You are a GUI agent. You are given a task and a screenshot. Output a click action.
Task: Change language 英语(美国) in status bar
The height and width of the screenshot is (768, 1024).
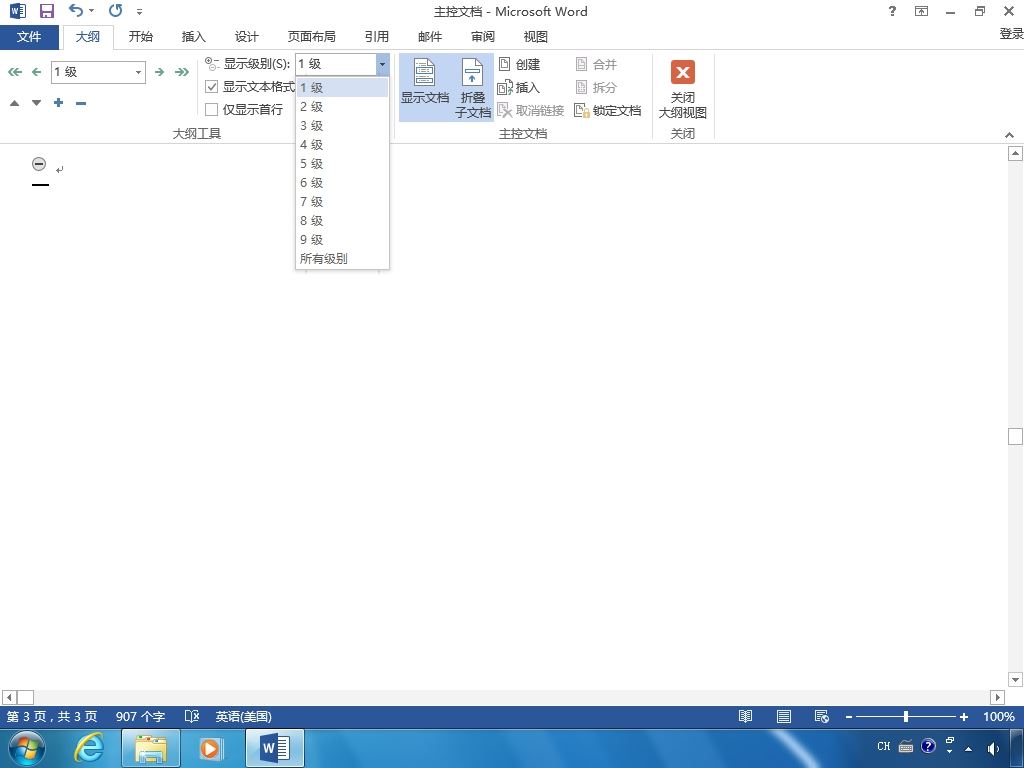244,716
